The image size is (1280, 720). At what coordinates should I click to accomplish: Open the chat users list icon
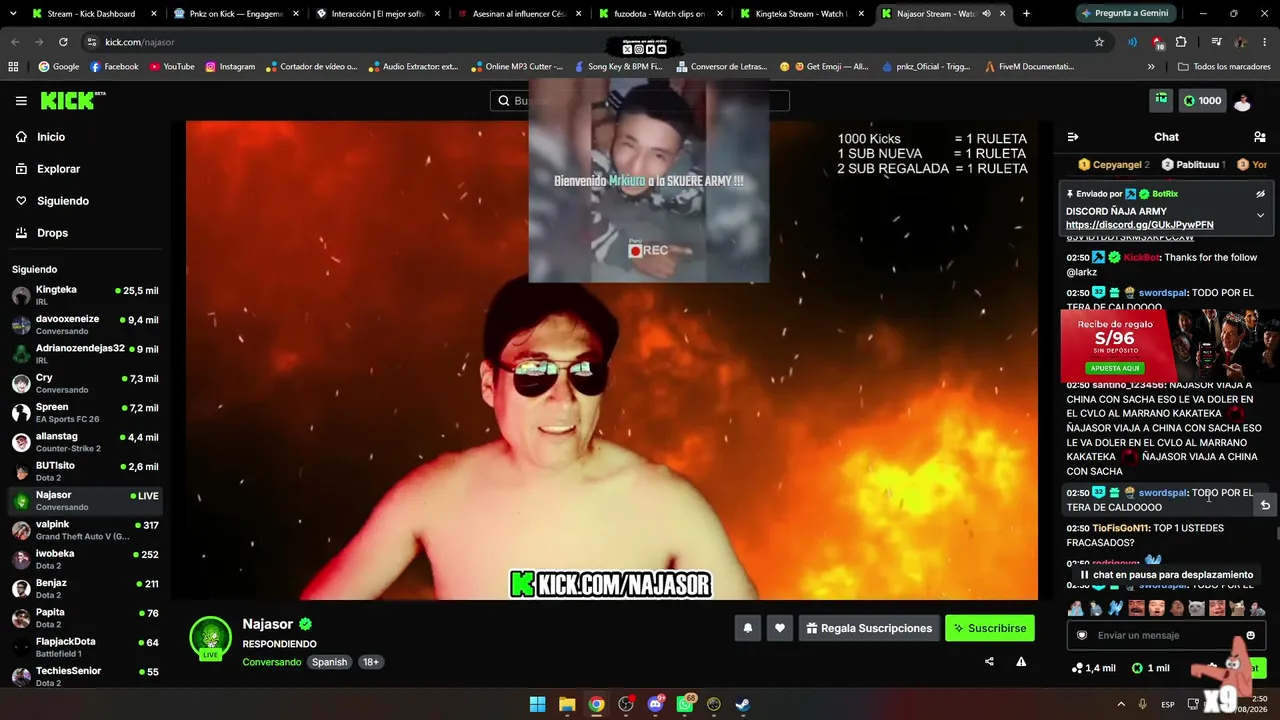click(x=1260, y=137)
